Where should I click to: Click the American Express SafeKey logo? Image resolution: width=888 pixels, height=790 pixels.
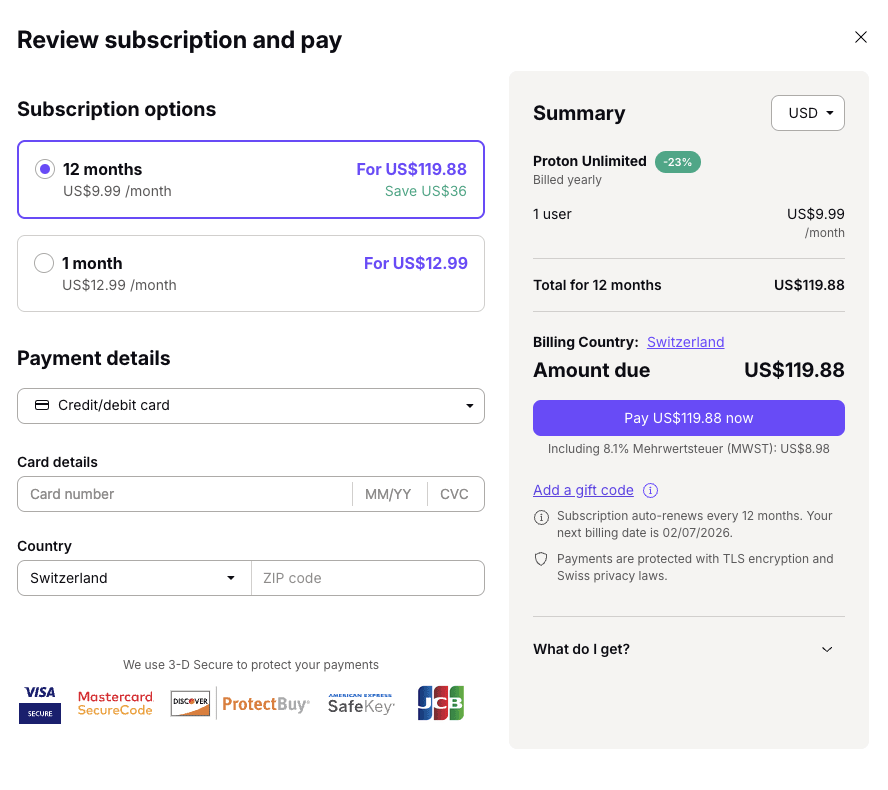[361, 703]
